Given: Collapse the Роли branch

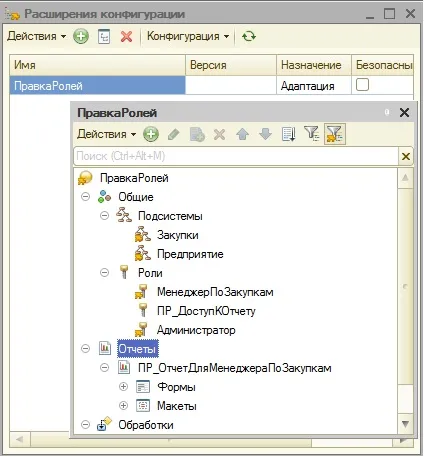Looking at the screenshot, I should click(x=104, y=273).
